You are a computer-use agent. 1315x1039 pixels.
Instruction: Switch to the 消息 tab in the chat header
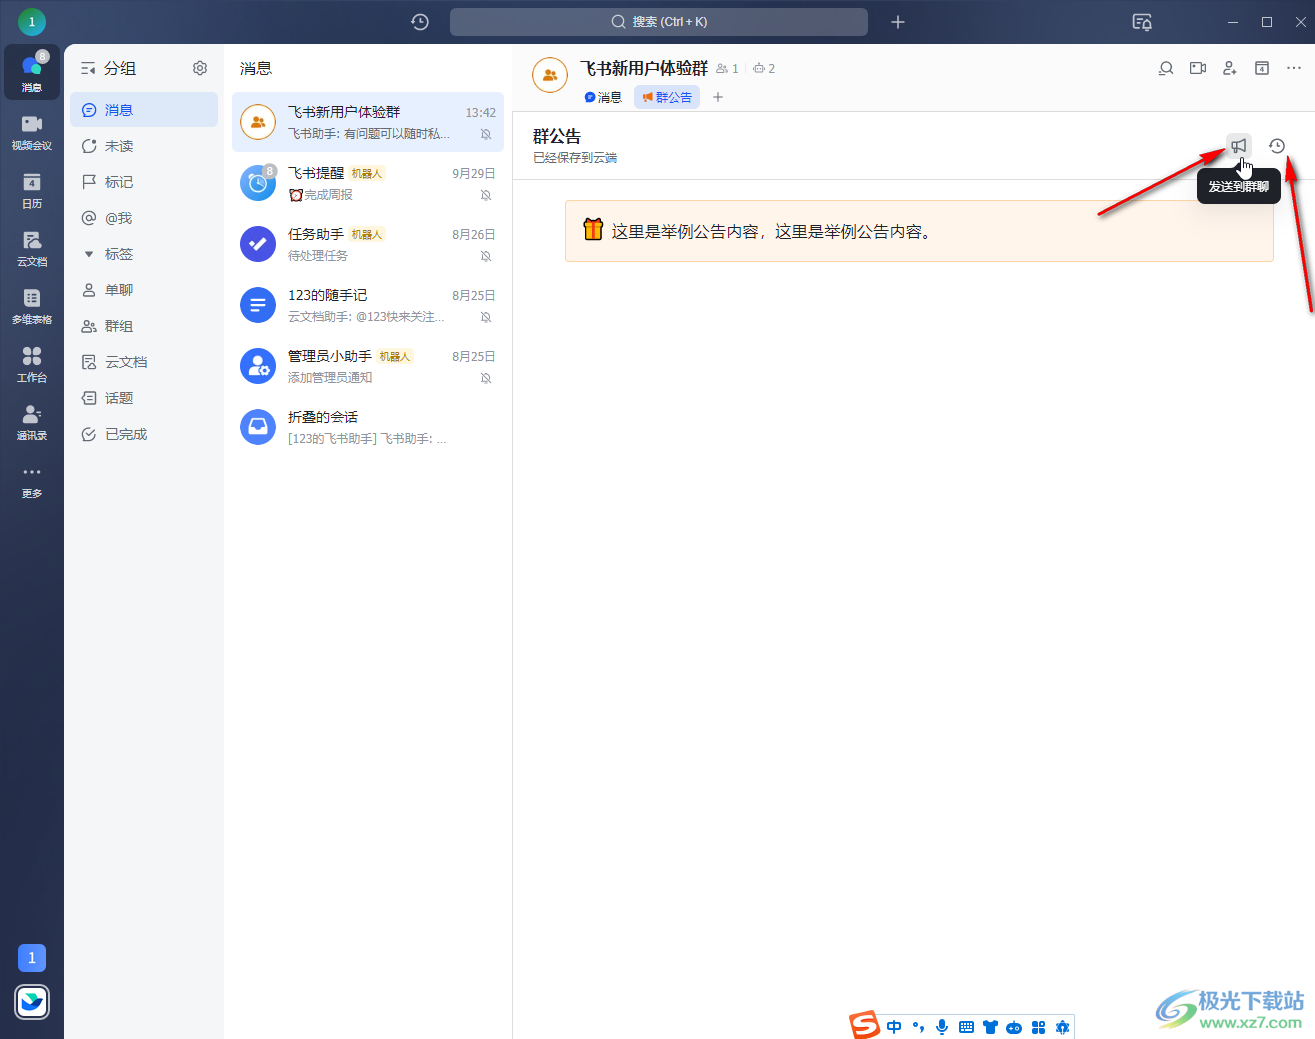[x=603, y=97]
